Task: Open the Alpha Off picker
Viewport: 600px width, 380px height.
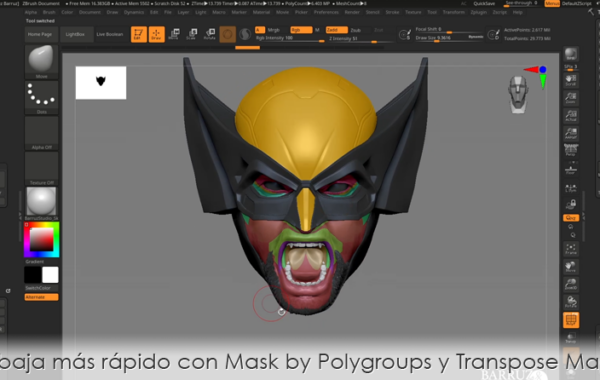Action: [41, 132]
